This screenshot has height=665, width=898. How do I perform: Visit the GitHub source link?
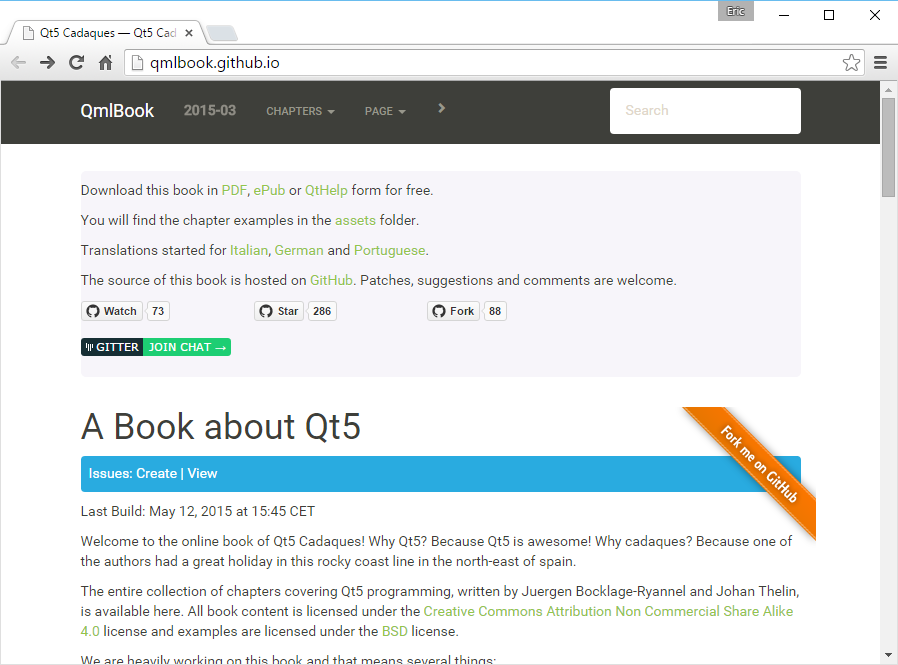(x=331, y=280)
